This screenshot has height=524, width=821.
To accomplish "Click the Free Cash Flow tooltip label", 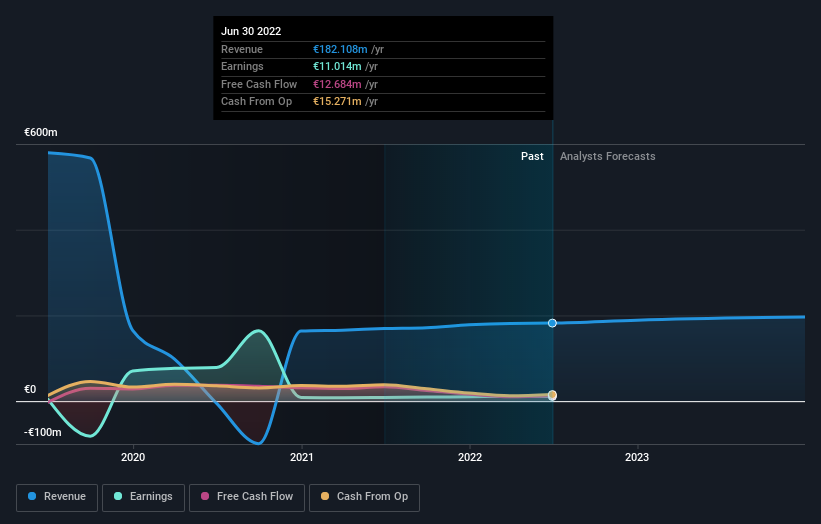I will click(x=259, y=84).
